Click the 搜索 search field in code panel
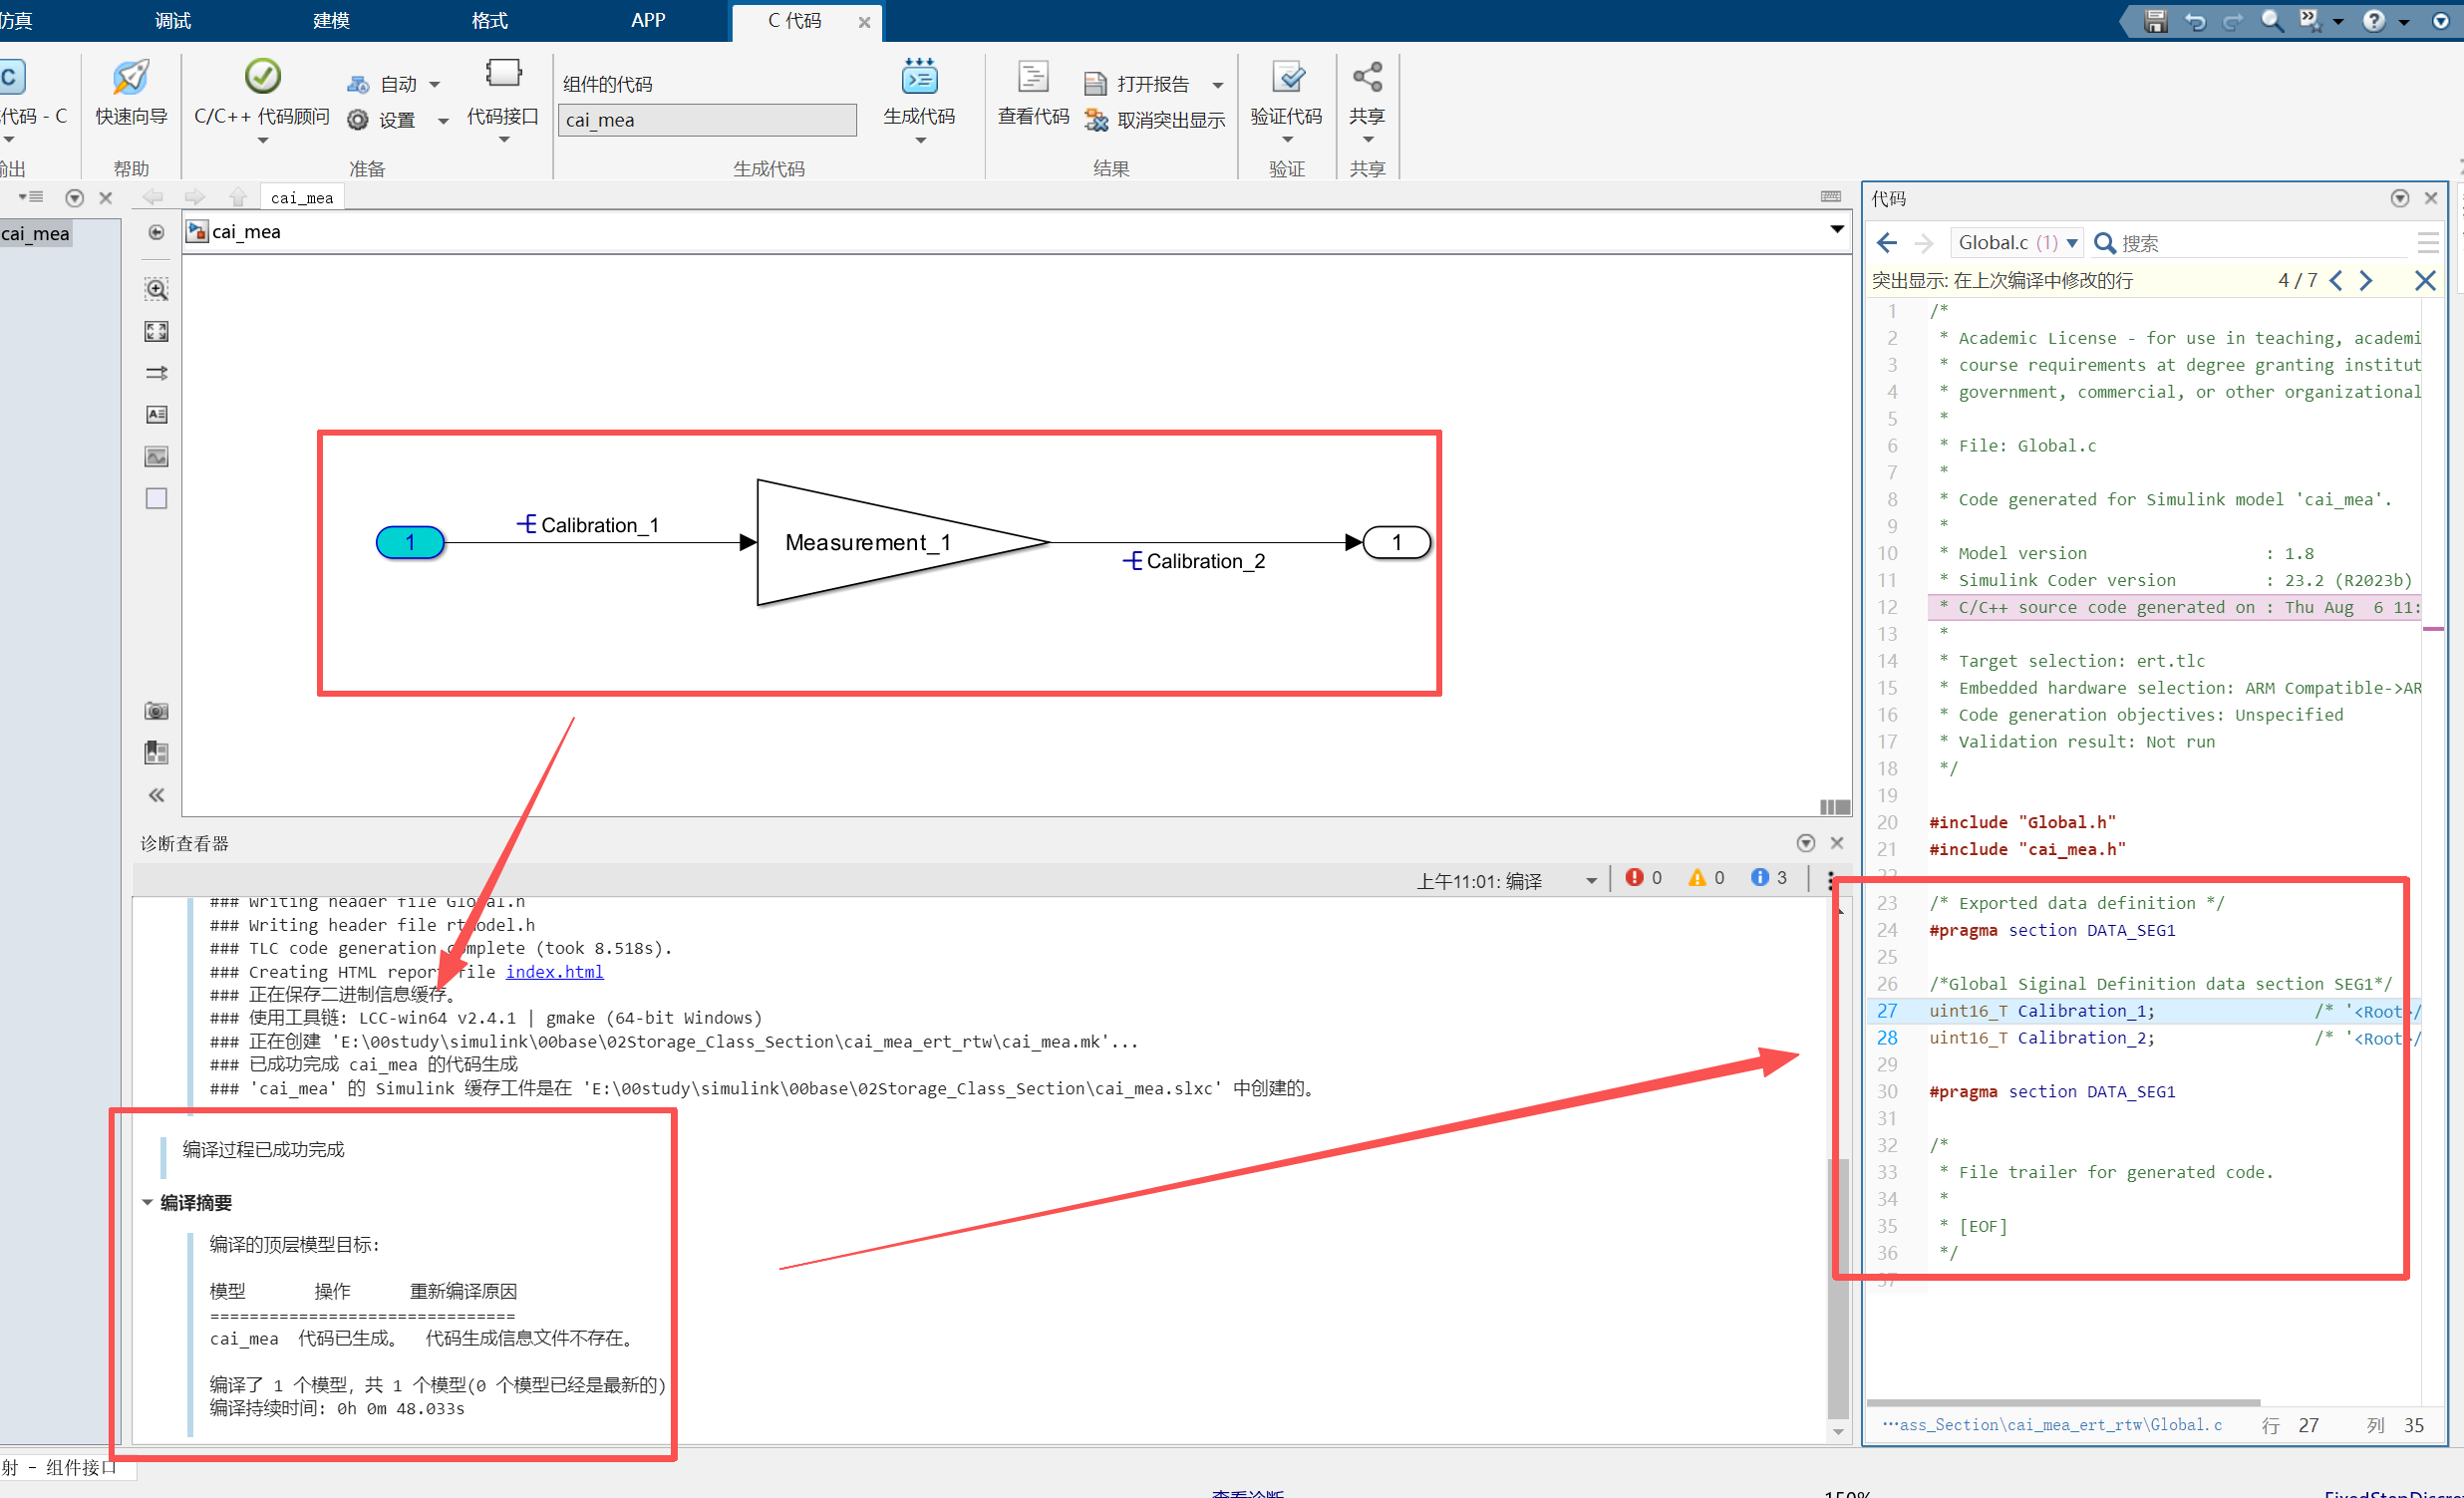 click(2248, 242)
